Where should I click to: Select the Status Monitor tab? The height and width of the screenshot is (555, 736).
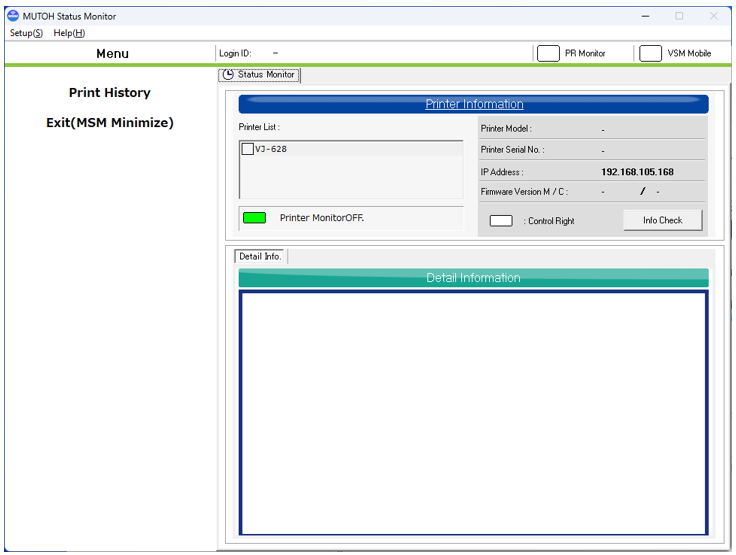pos(260,75)
